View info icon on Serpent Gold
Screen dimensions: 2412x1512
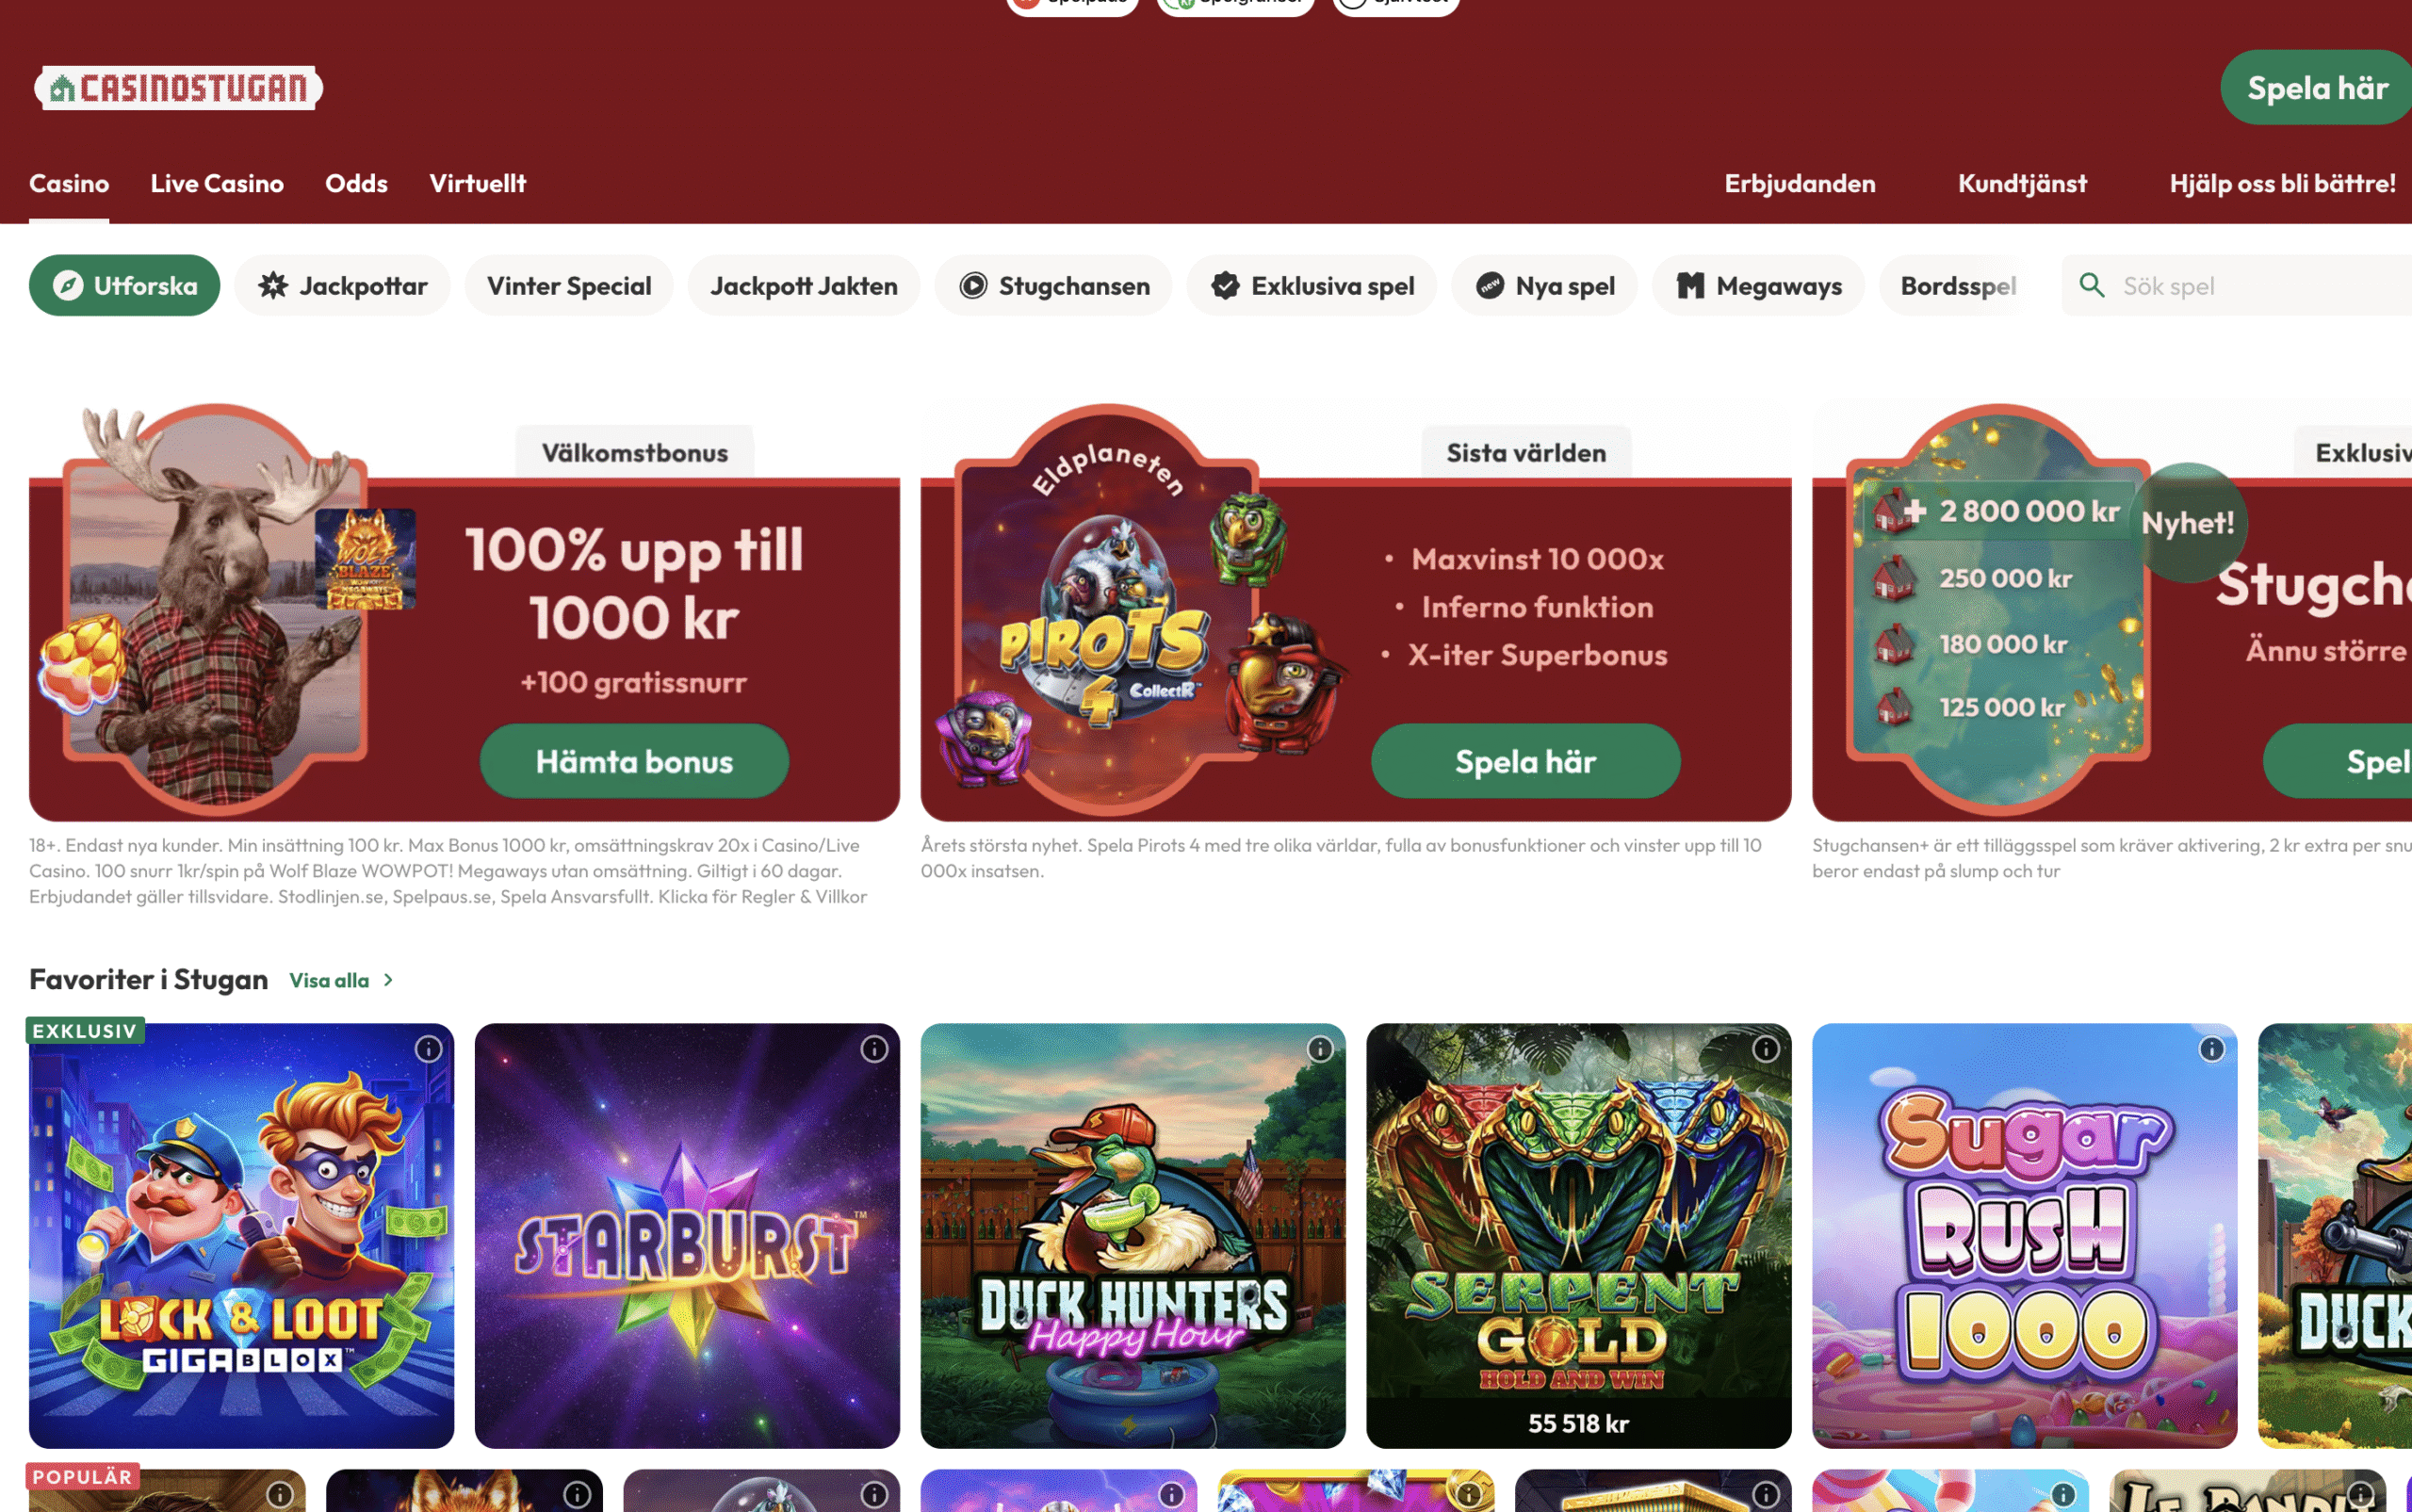tap(1766, 1049)
